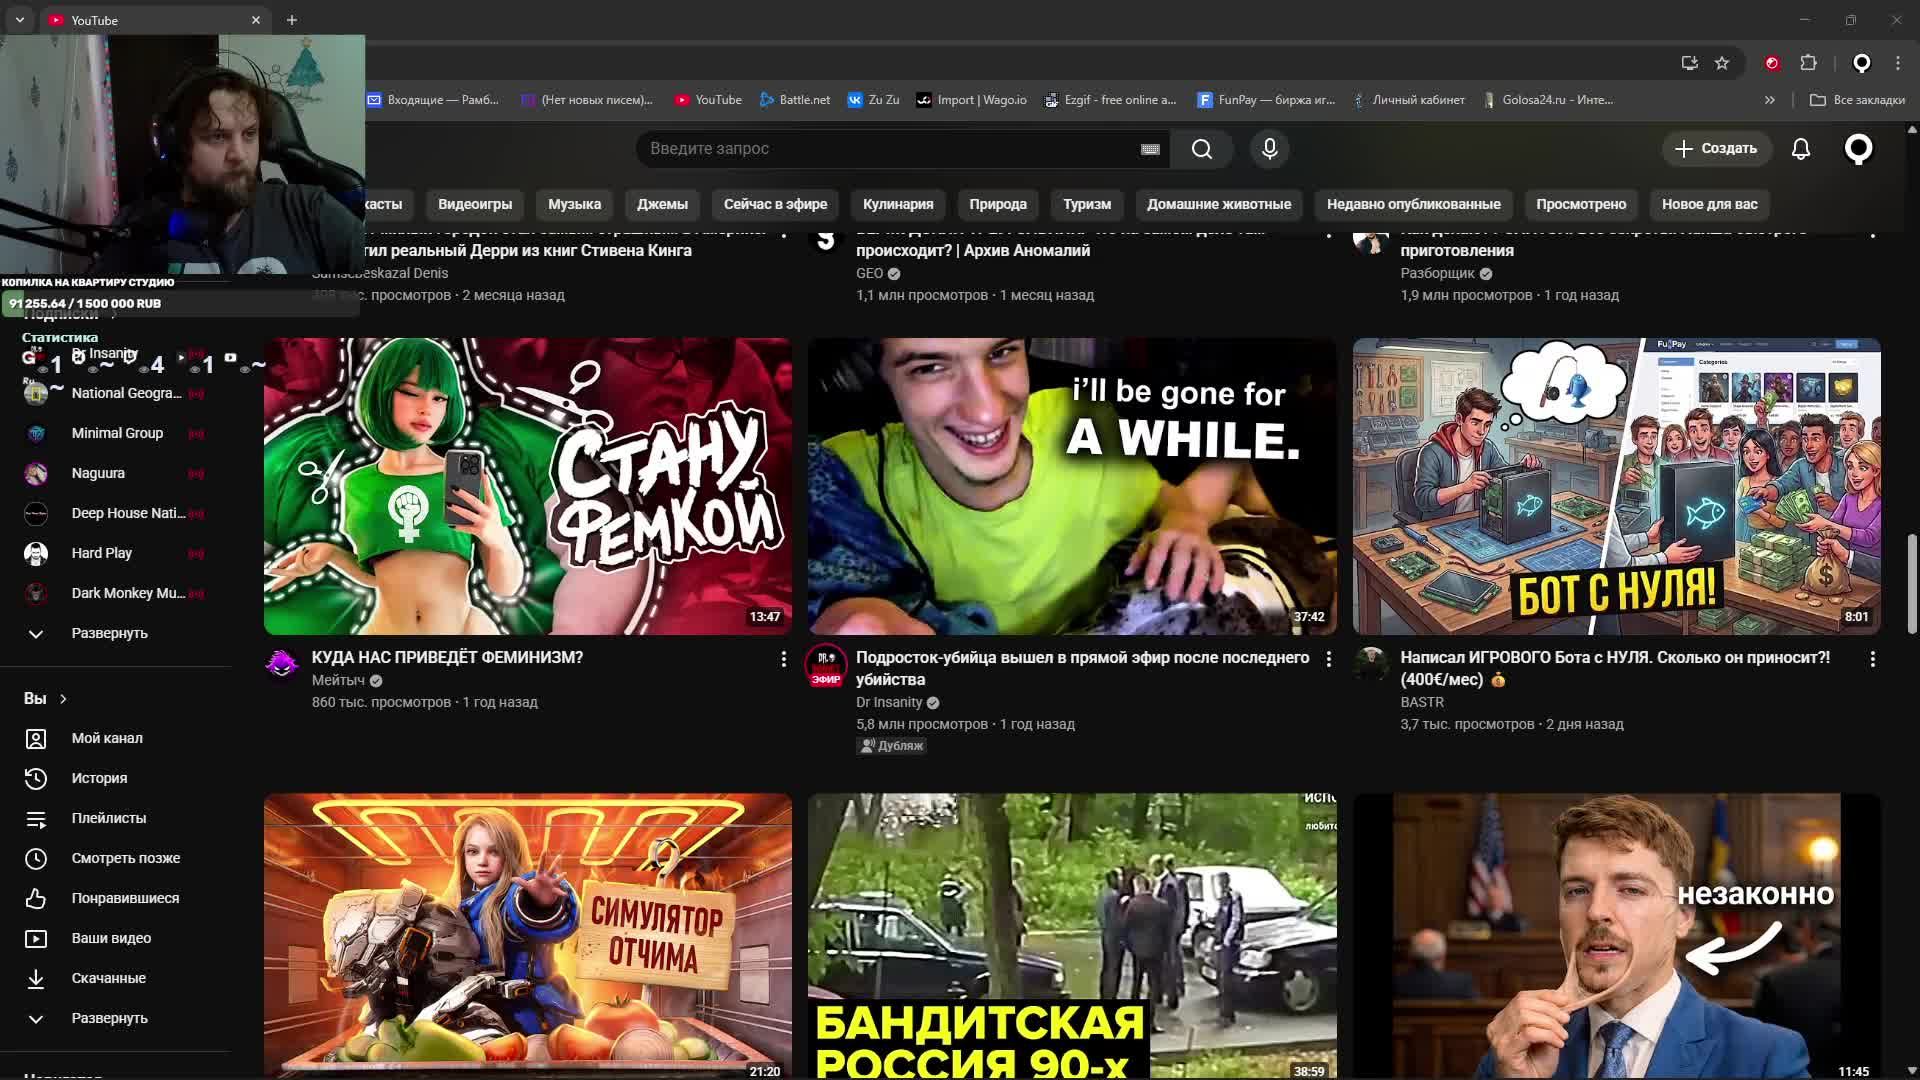Image resolution: width=1920 pixels, height=1080 pixels.
Task: Click the microphone voice search icon
Action: pos(1269,149)
